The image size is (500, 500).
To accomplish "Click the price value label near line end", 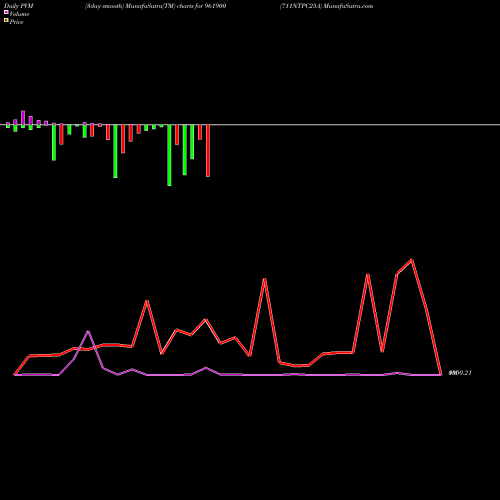I will click(460, 373).
